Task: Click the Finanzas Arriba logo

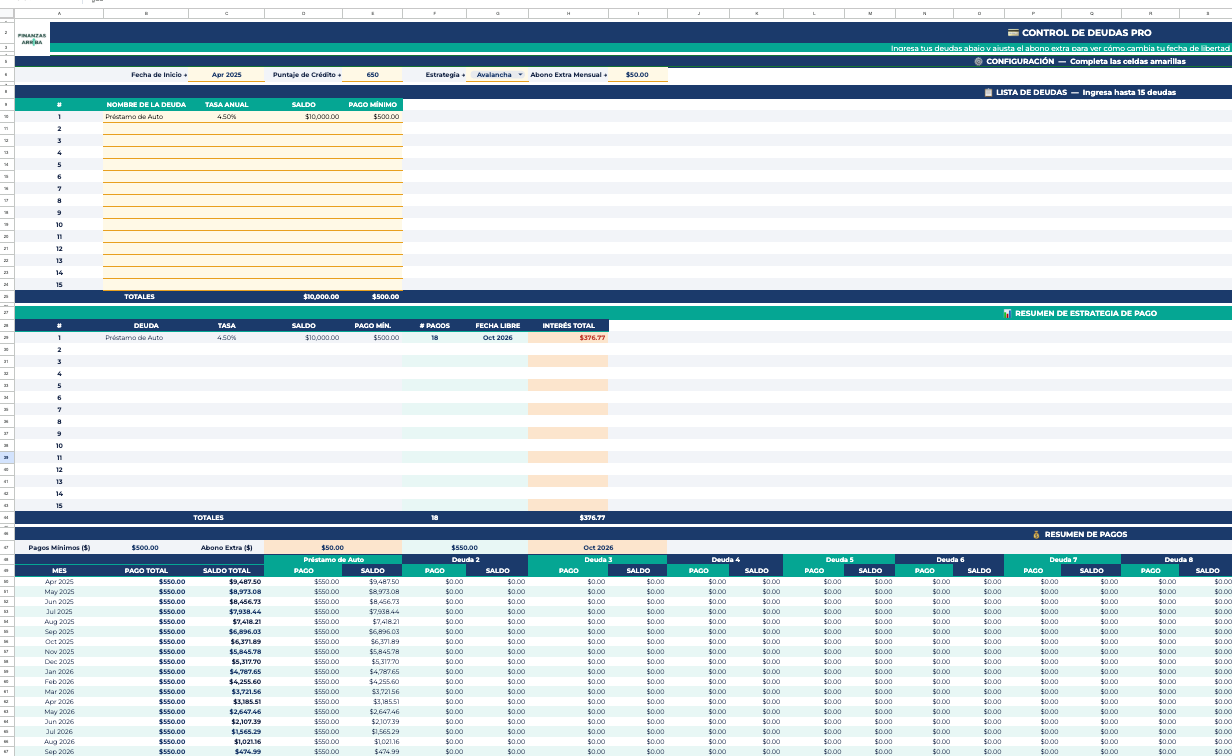Action: tap(32, 39)
